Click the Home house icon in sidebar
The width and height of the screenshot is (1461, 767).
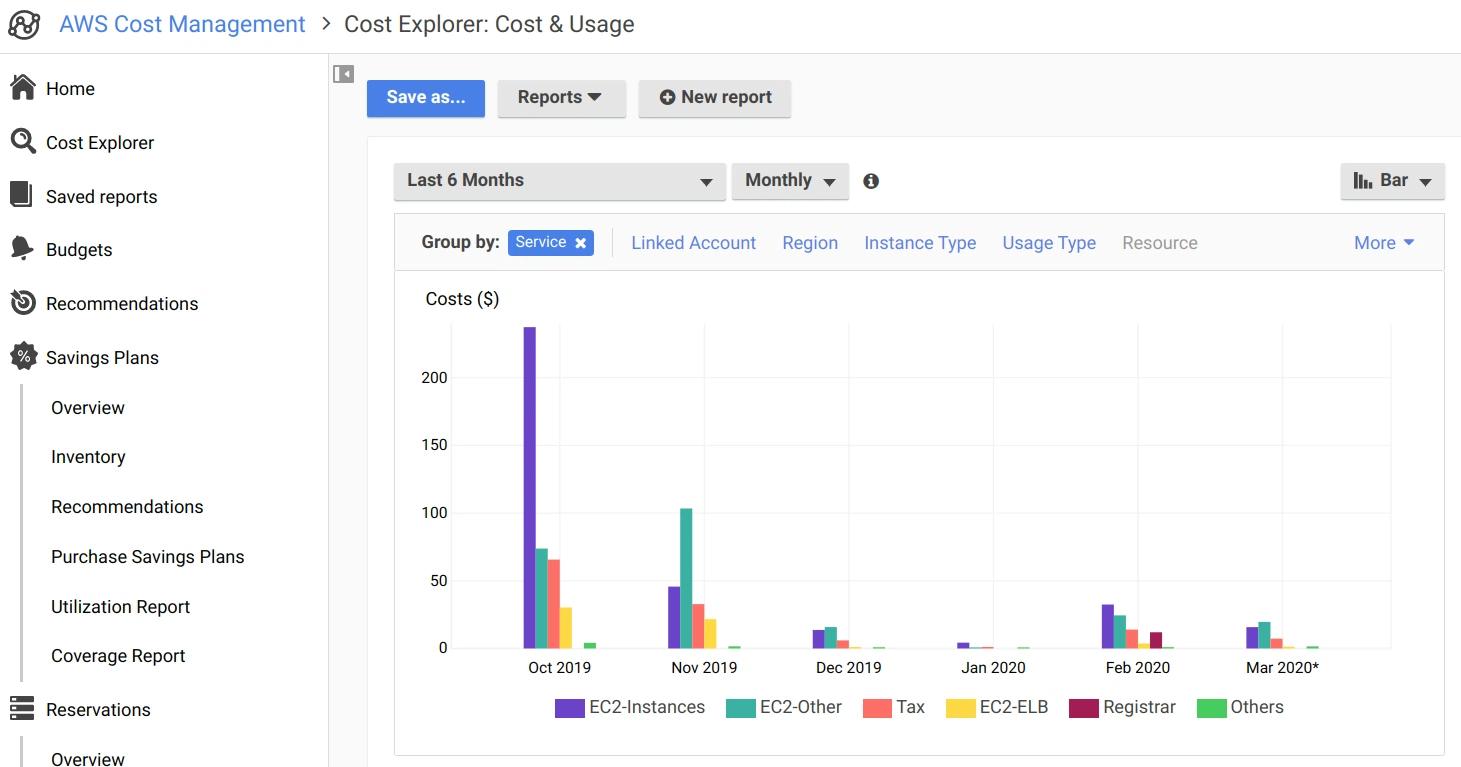click(23, 88)
